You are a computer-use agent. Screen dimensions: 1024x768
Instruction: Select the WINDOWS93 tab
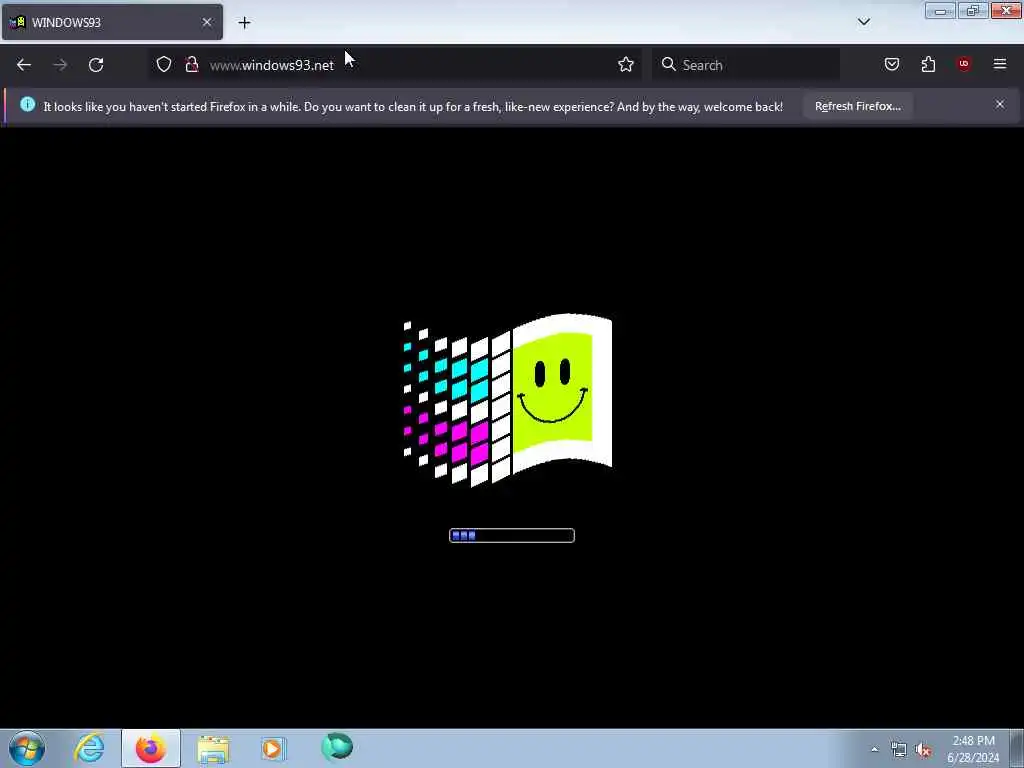pos(112,22)
